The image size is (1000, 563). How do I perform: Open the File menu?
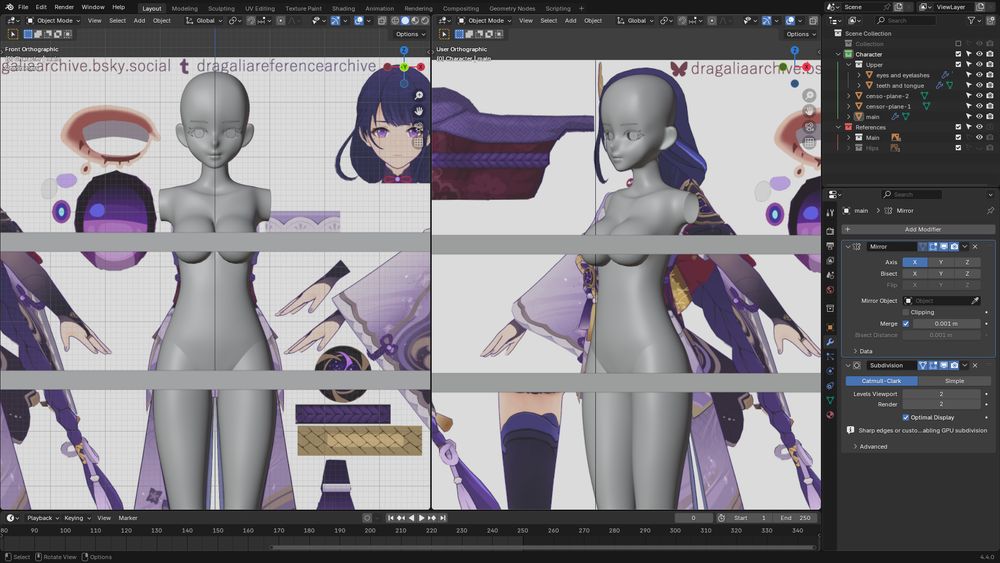[23, 7]
